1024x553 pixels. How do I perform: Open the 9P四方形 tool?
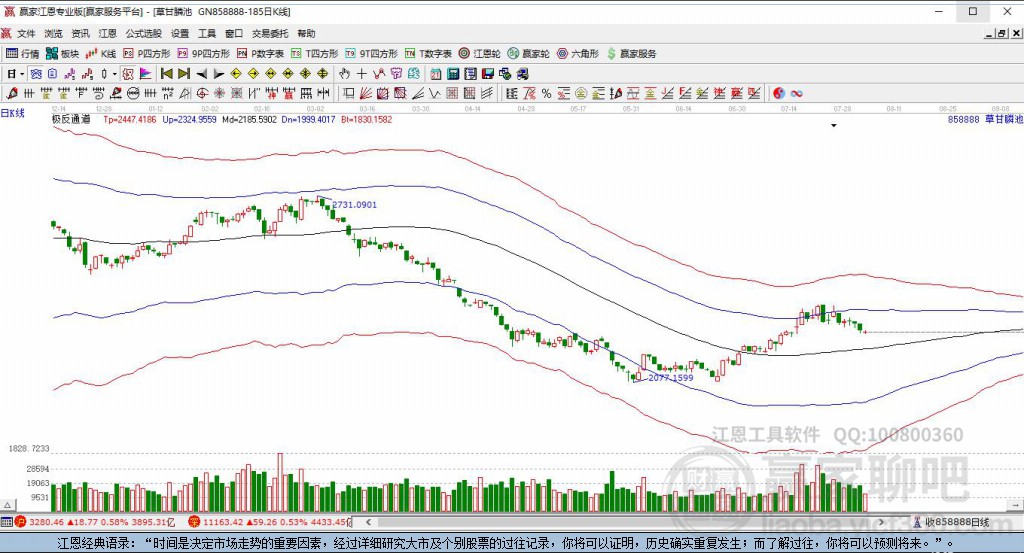pos(204,54)
